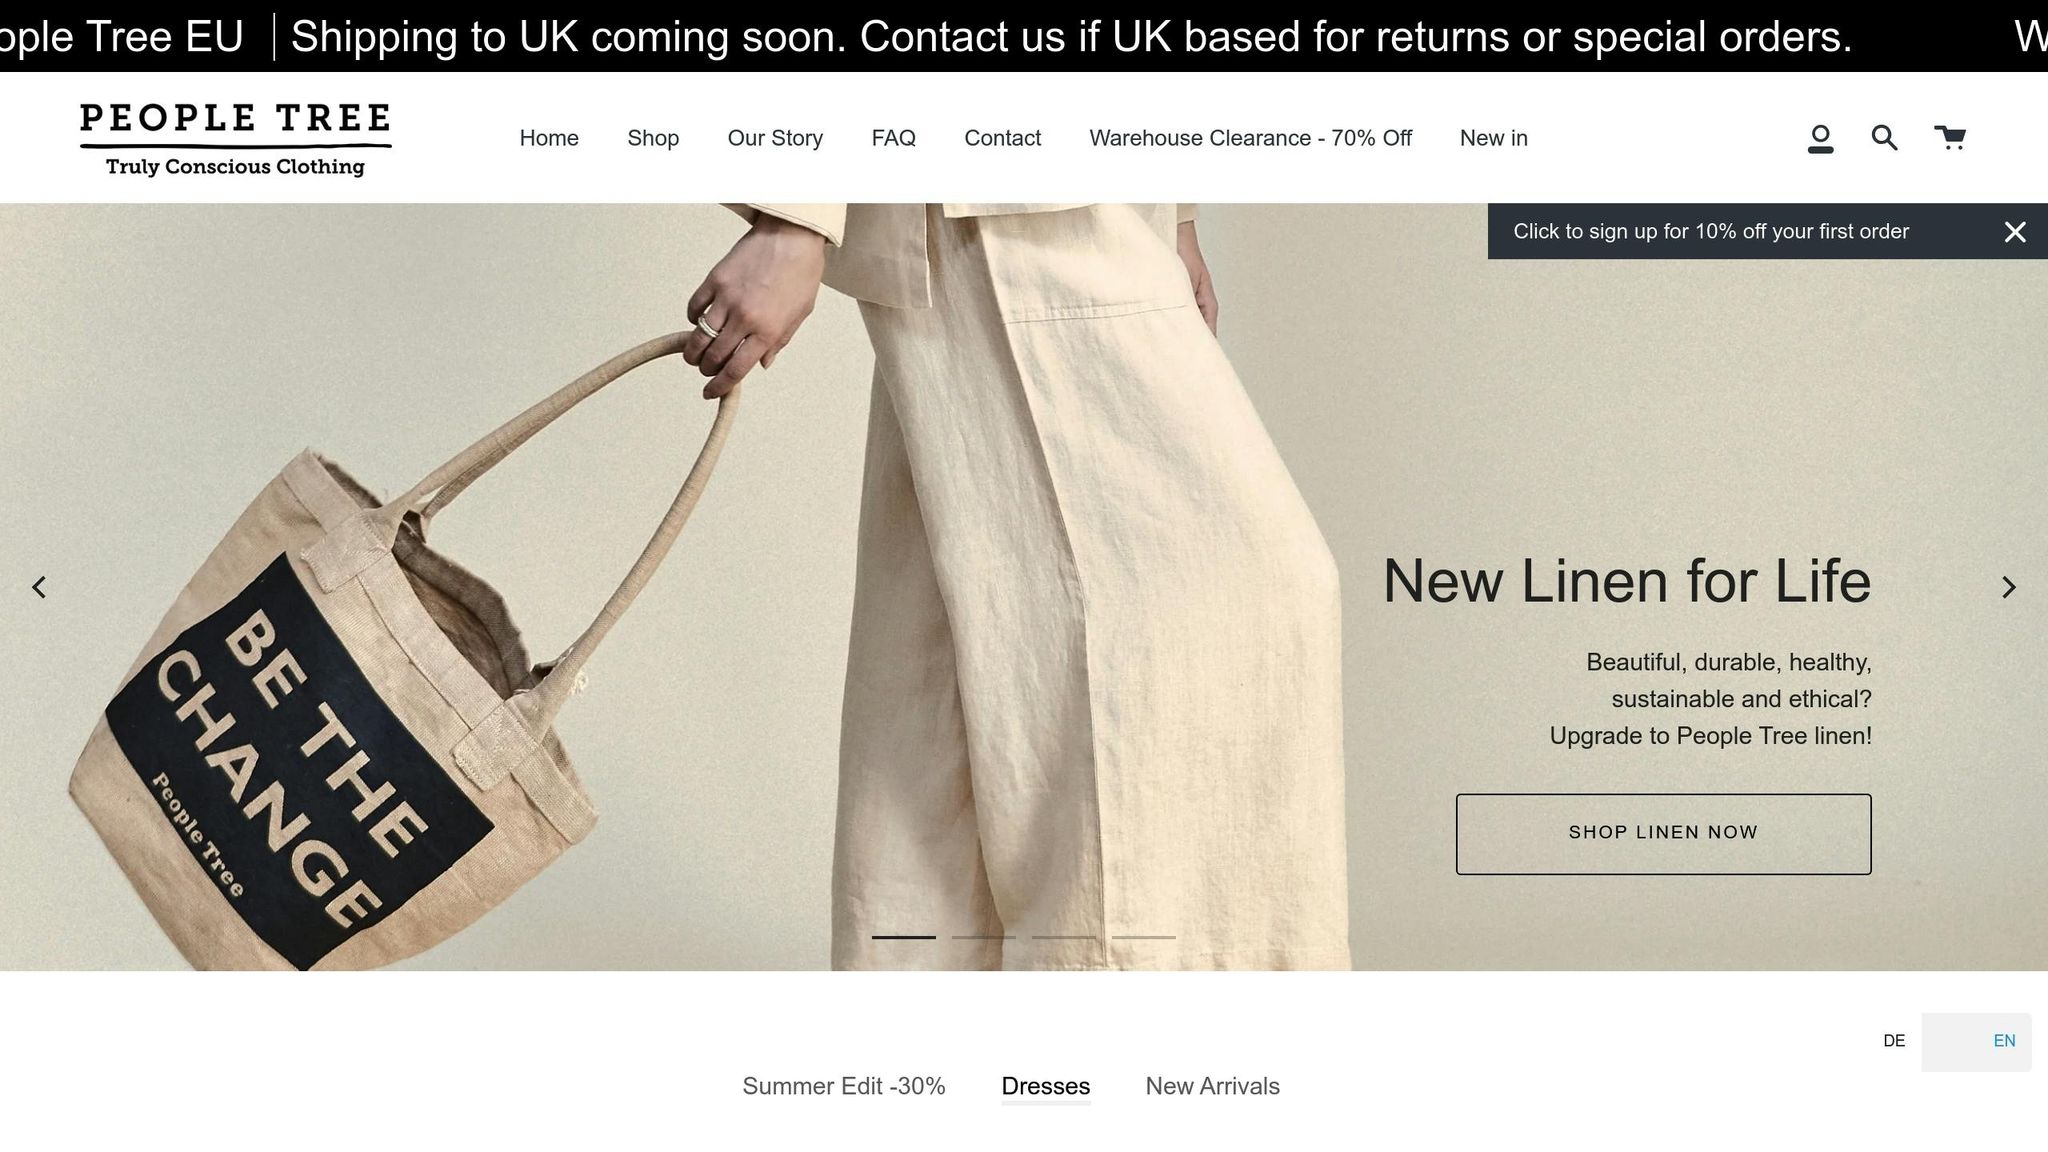Advance to next slide with right arrow
The image size is (2048, 1152).
(x=2008, y=587)
